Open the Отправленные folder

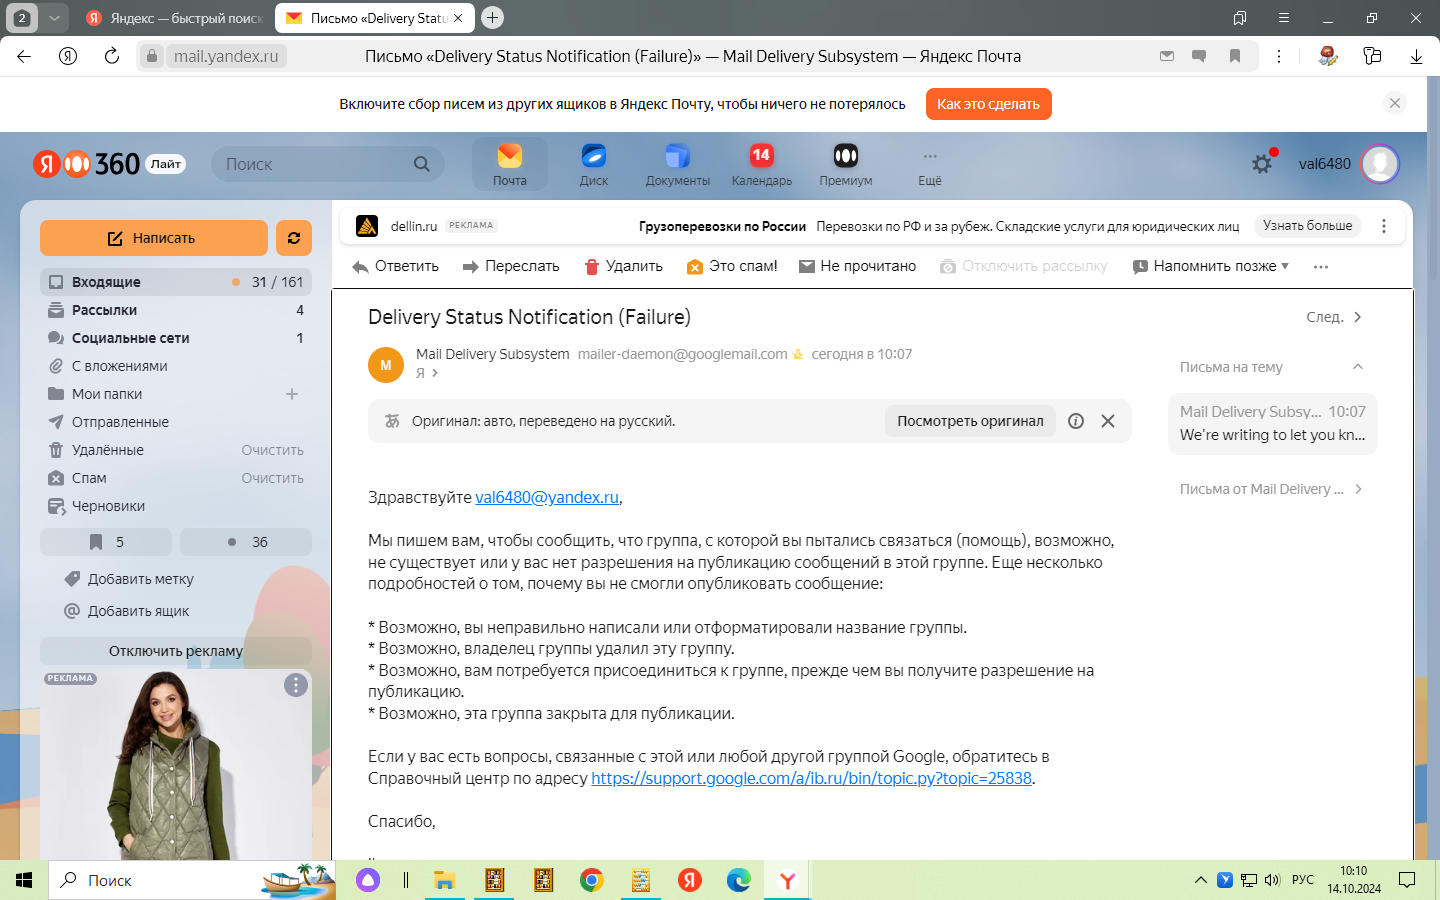(176, 422)
